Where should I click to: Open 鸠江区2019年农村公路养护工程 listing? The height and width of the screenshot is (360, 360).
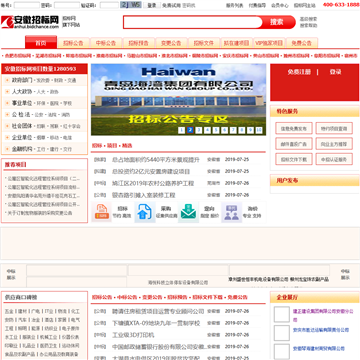point(153,183)
